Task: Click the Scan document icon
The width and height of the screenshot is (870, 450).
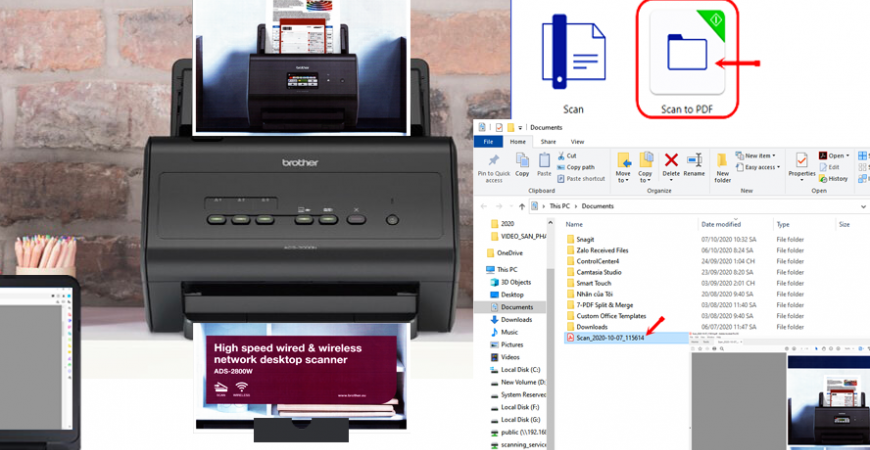Action: 573,51
